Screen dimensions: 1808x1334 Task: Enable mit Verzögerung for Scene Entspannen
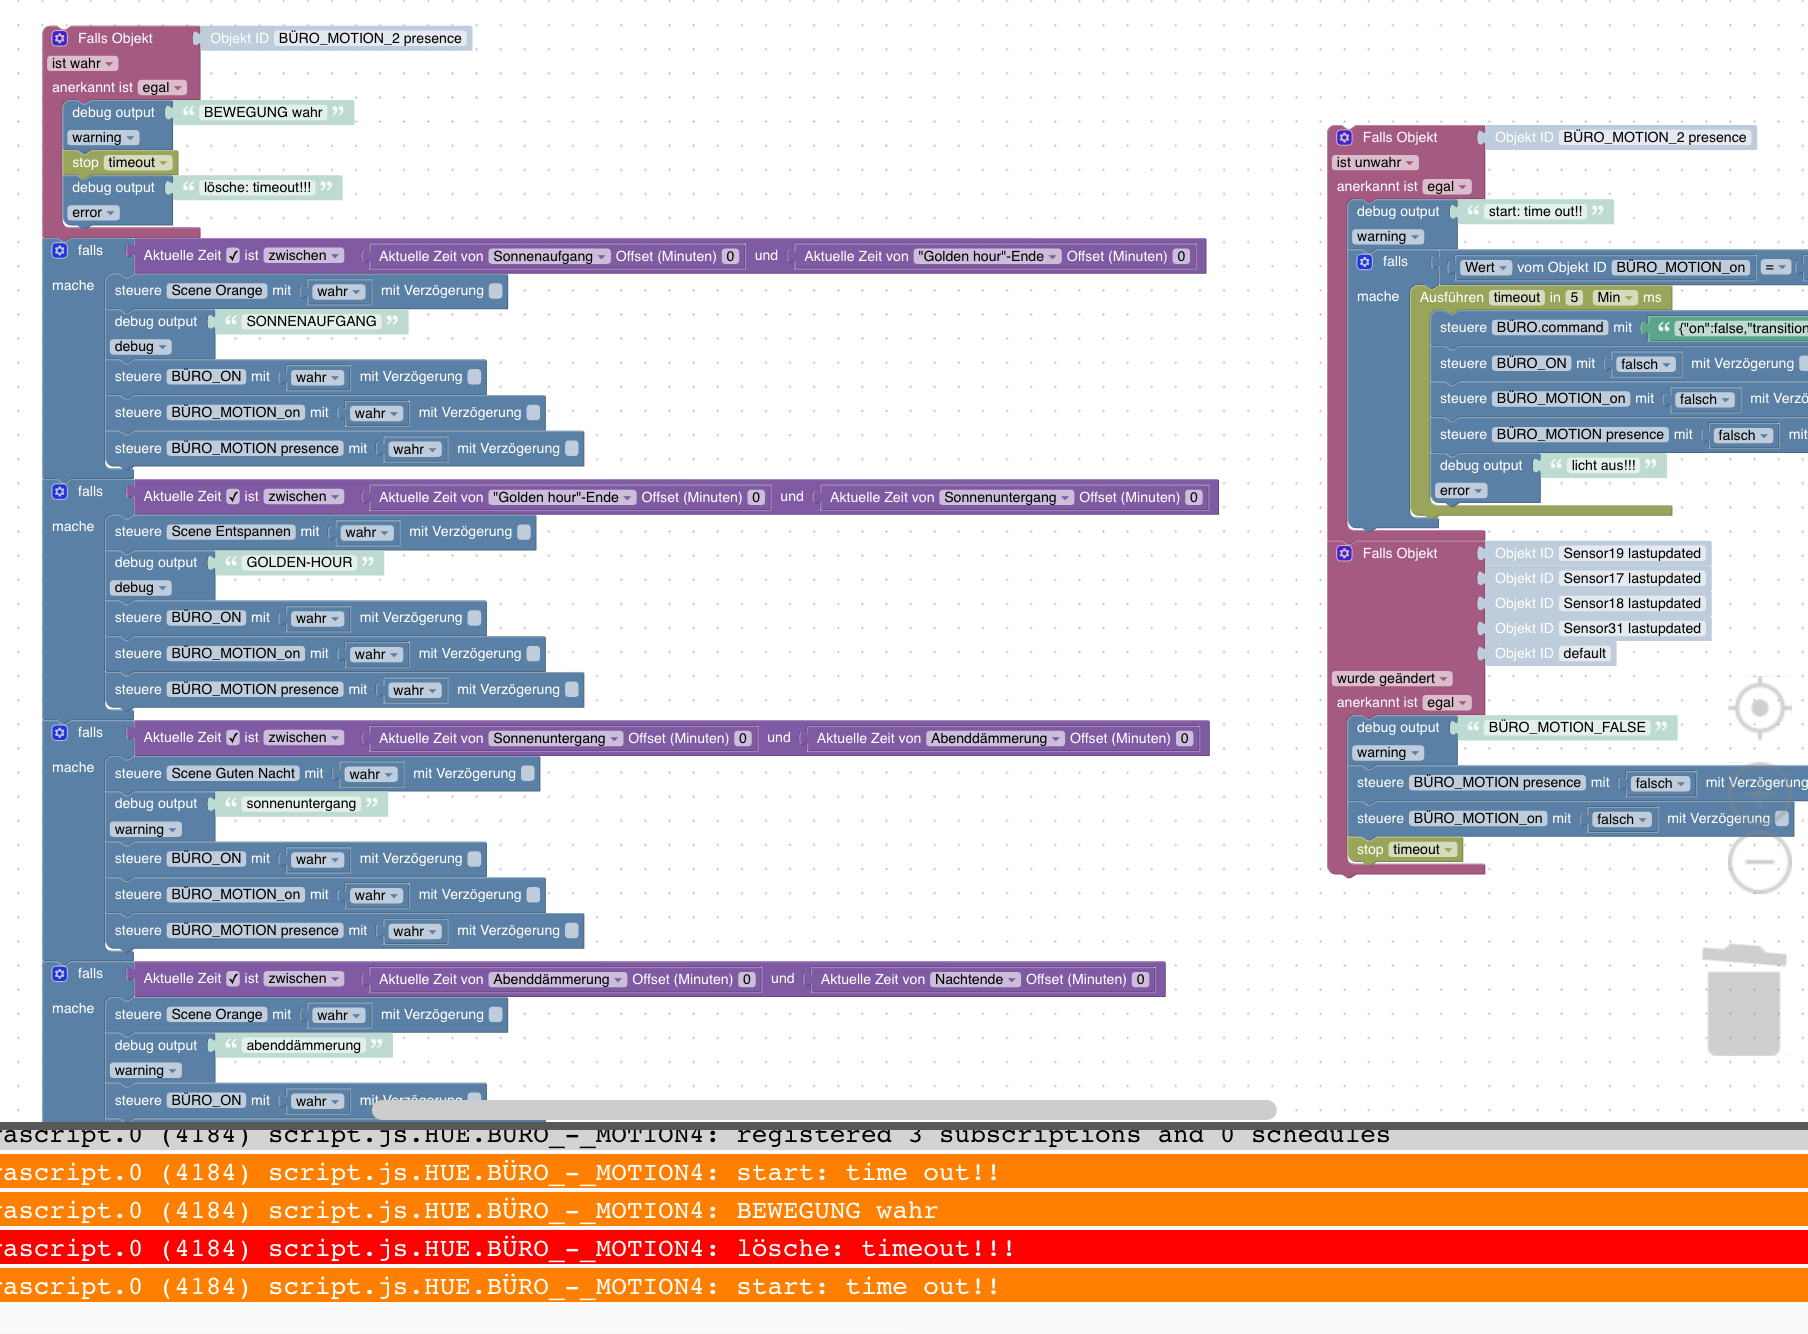coord(523,531)
